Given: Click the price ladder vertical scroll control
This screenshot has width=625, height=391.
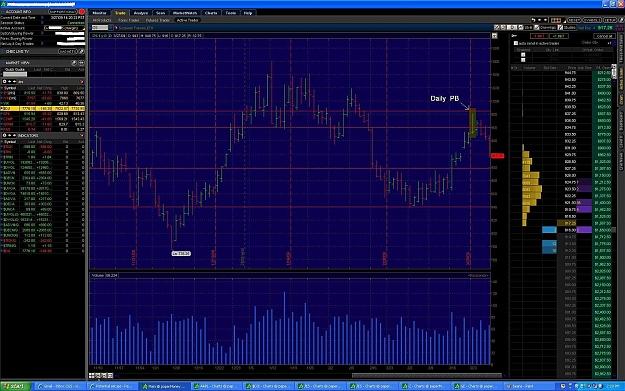Looking at the screenshot, I should 614,72.
